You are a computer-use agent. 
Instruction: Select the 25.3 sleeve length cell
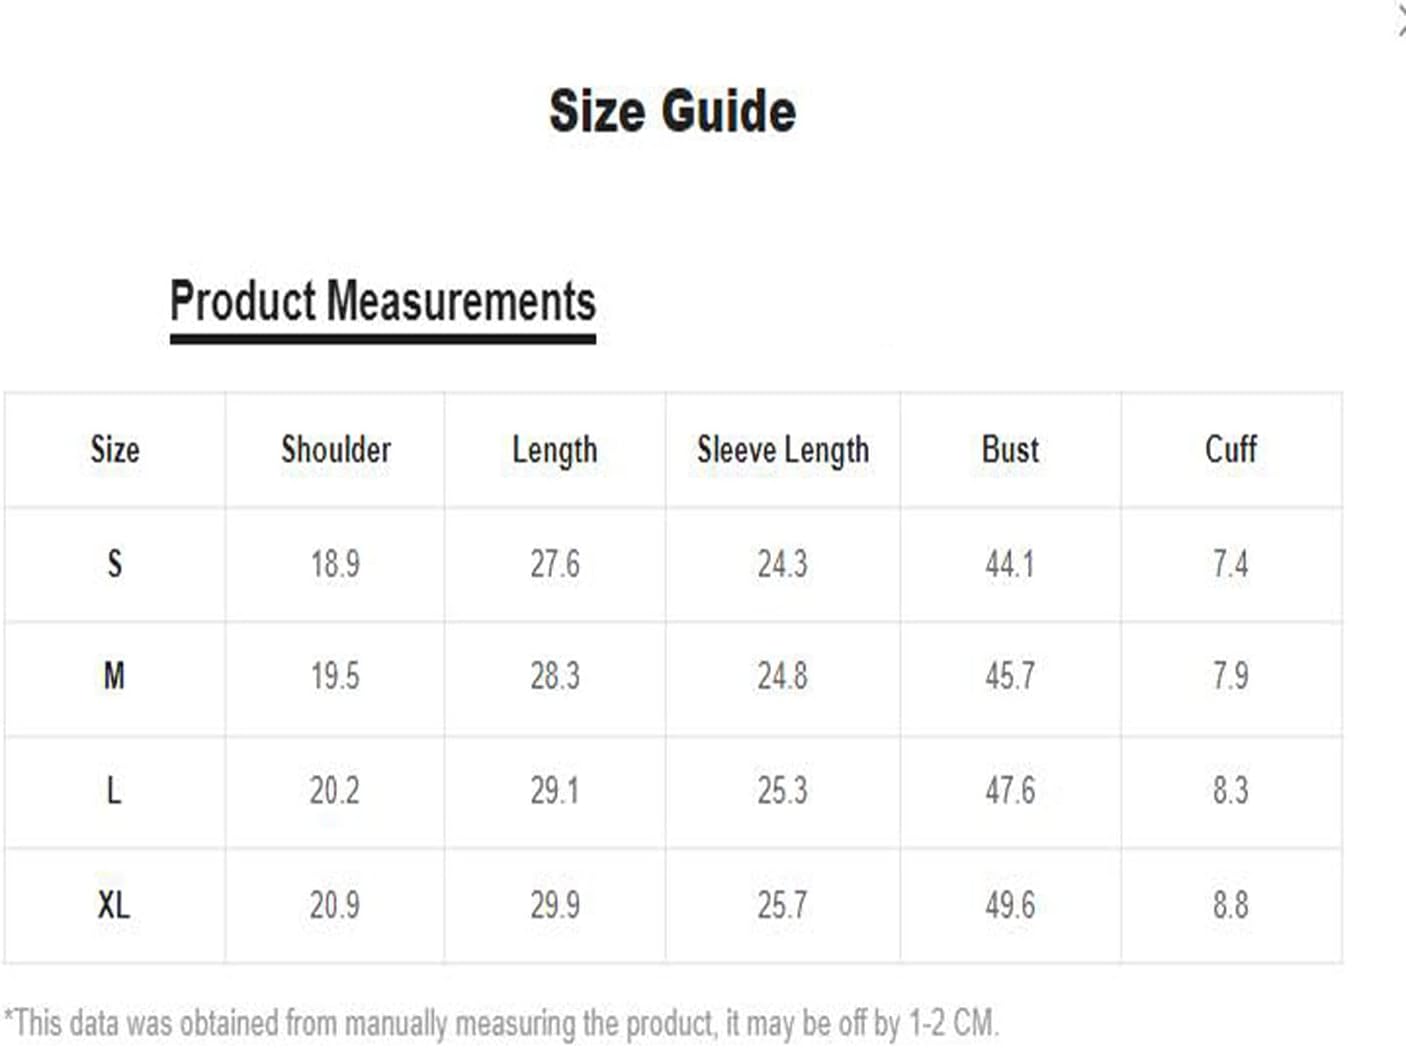[782, 791]
